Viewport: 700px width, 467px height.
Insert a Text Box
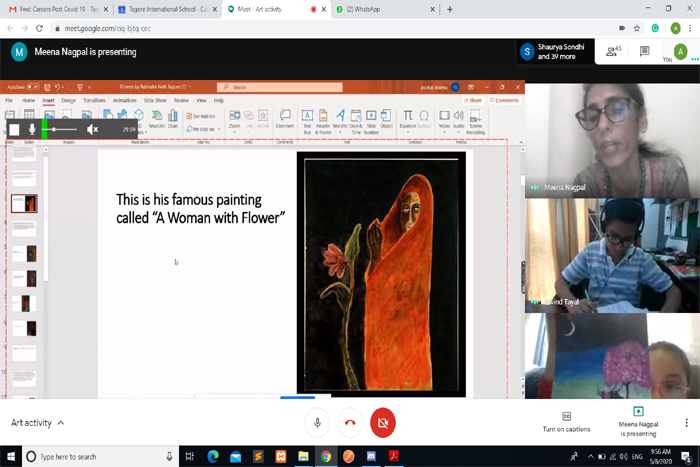[x=307, y=122]
